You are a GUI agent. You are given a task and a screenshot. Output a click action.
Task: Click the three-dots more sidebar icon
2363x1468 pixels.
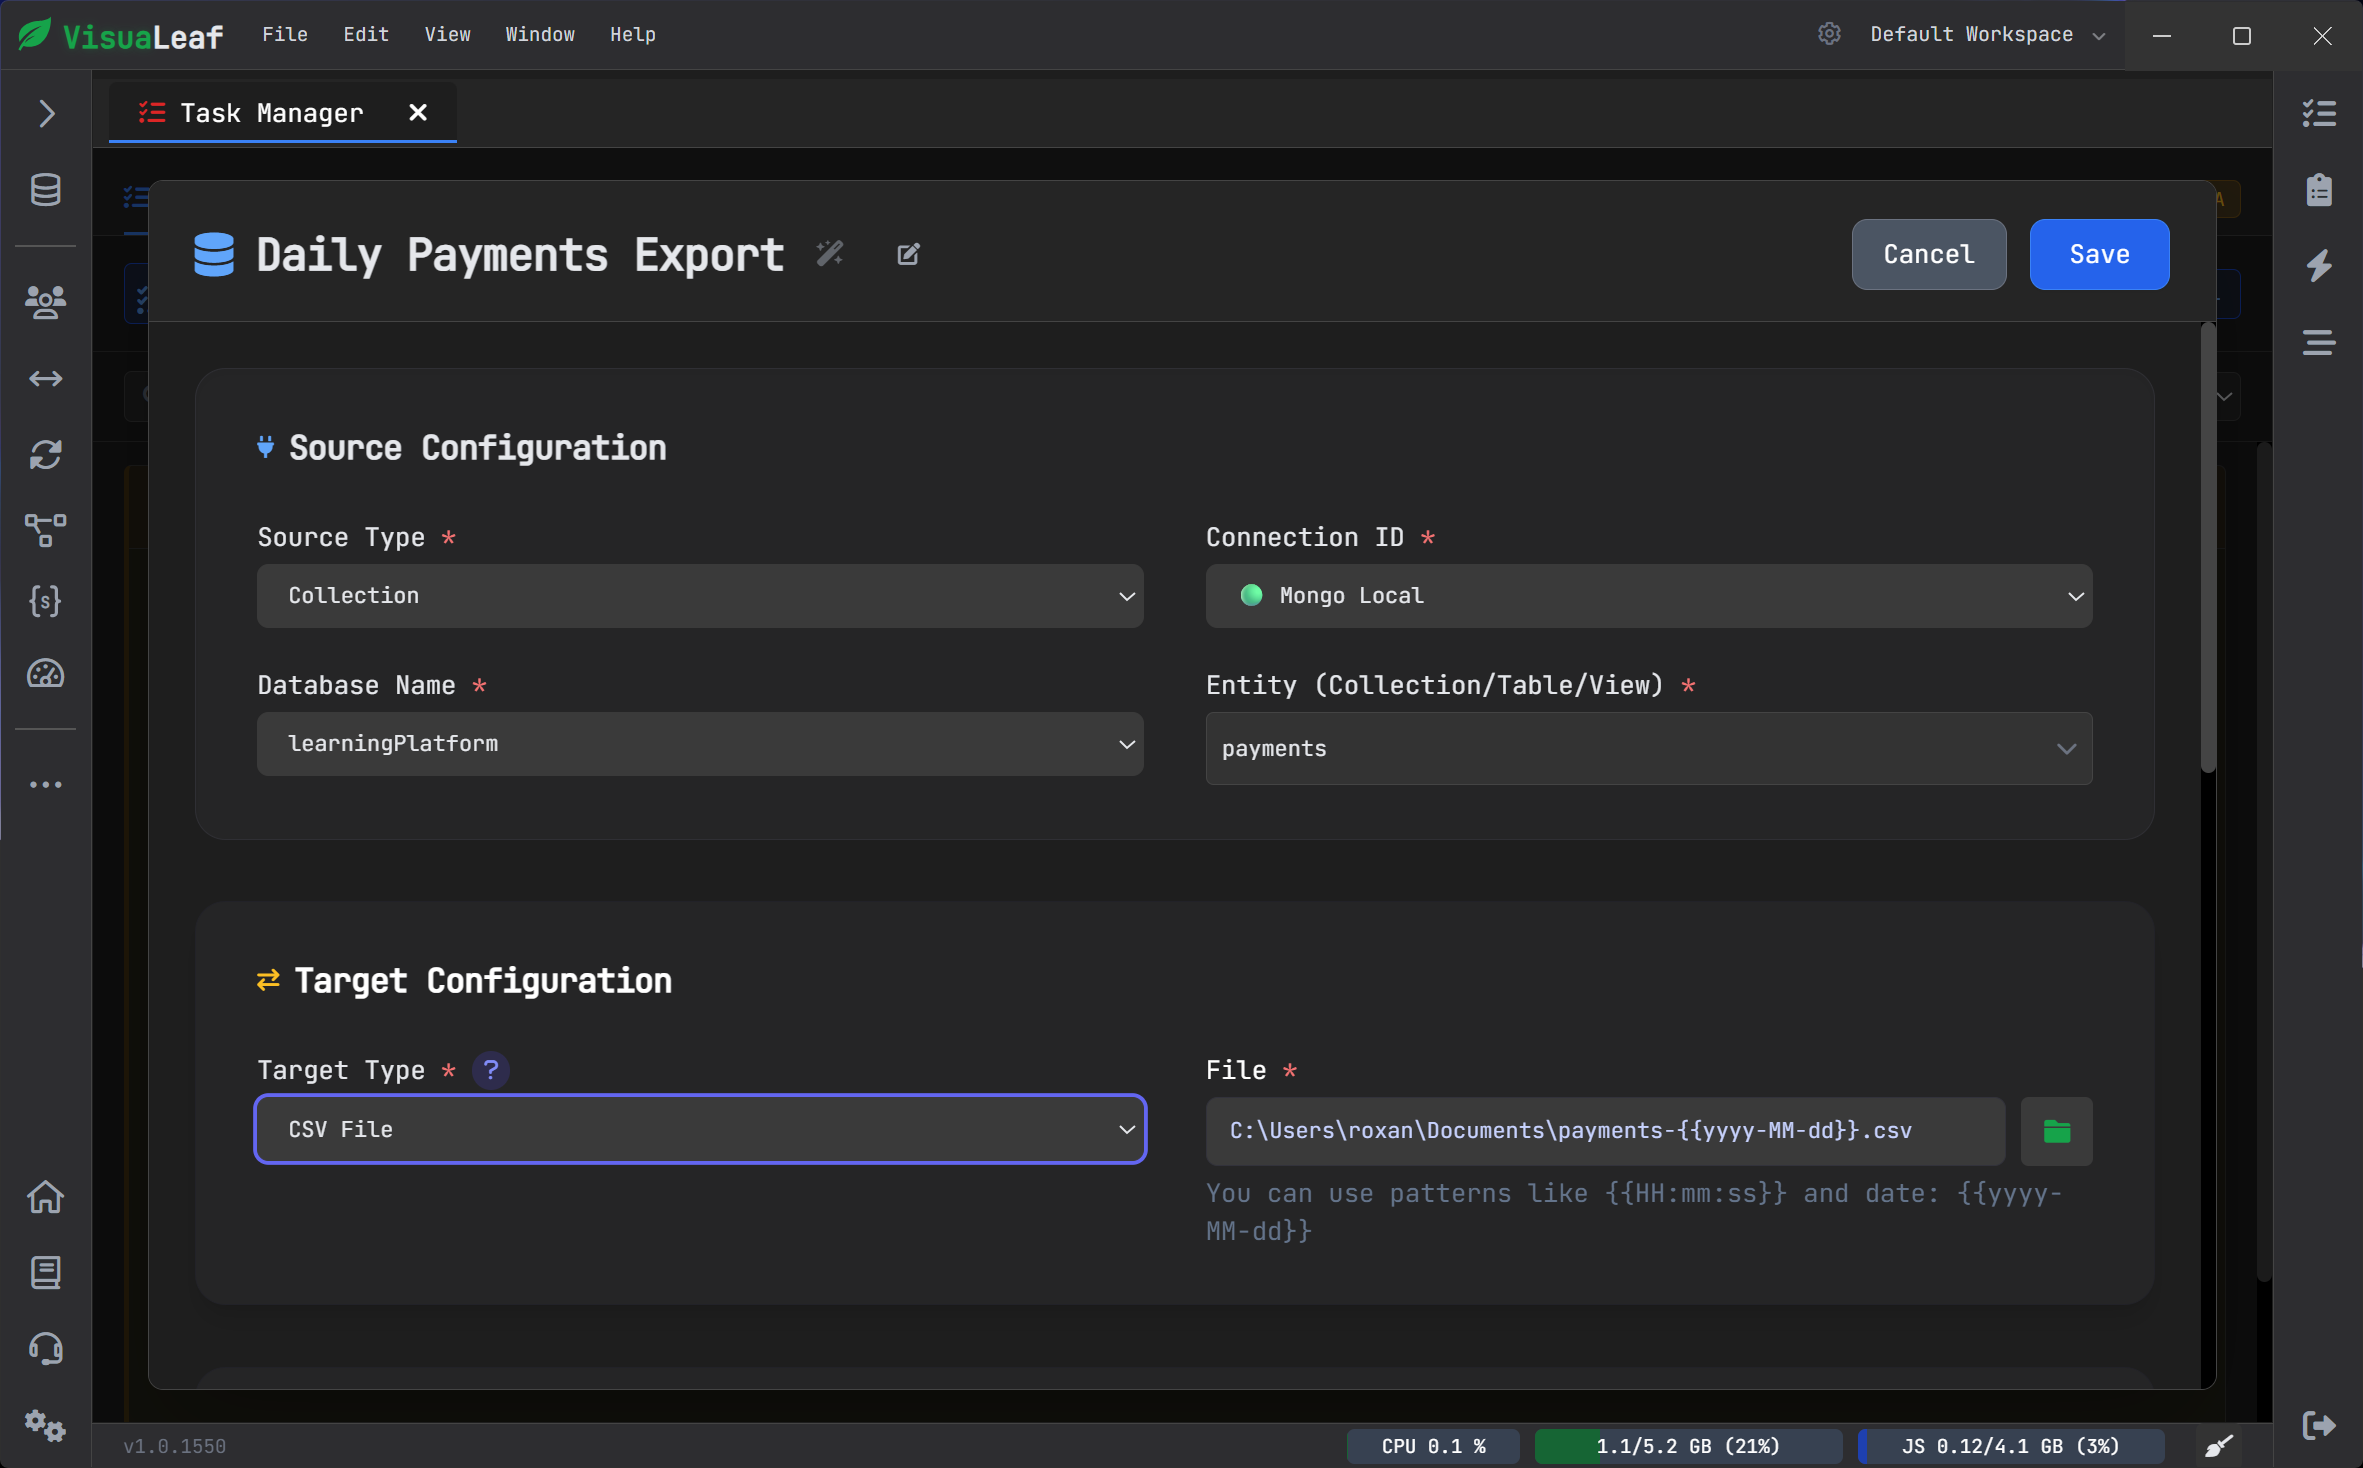tap(46, 785)
